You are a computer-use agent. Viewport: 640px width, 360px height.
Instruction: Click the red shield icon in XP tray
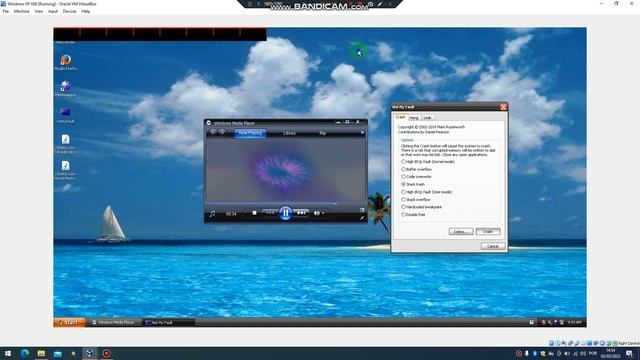pyautogui.click(x=543, y=322)
